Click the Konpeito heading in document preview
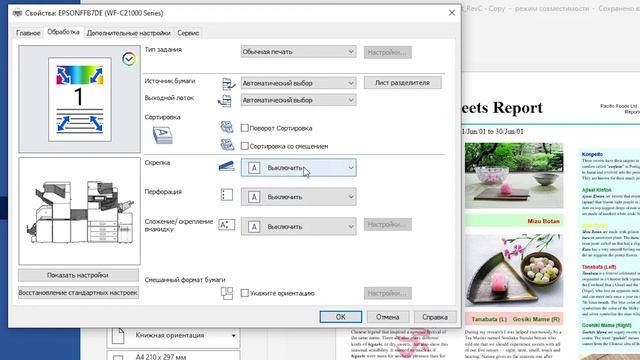The height and width of the screenshot is (360, 640). pos(592,154)
